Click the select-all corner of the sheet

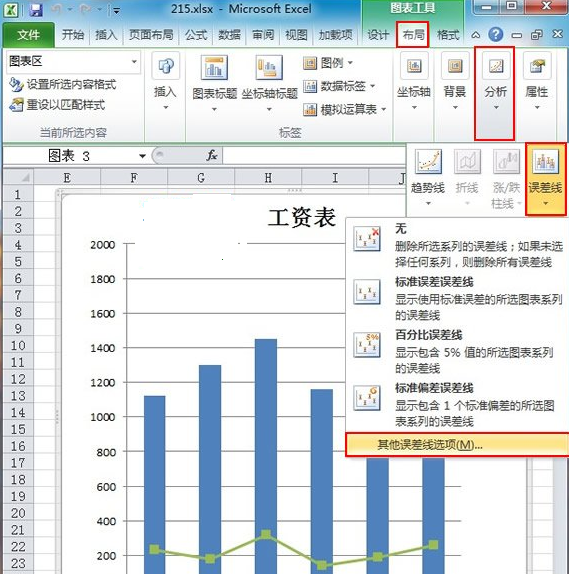[x=18, y=178]
